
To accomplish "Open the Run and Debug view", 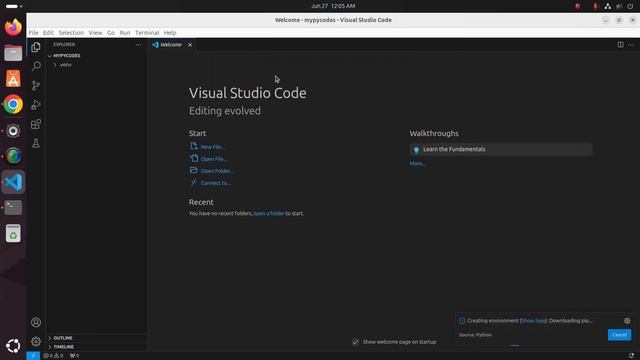I will 36,105.
